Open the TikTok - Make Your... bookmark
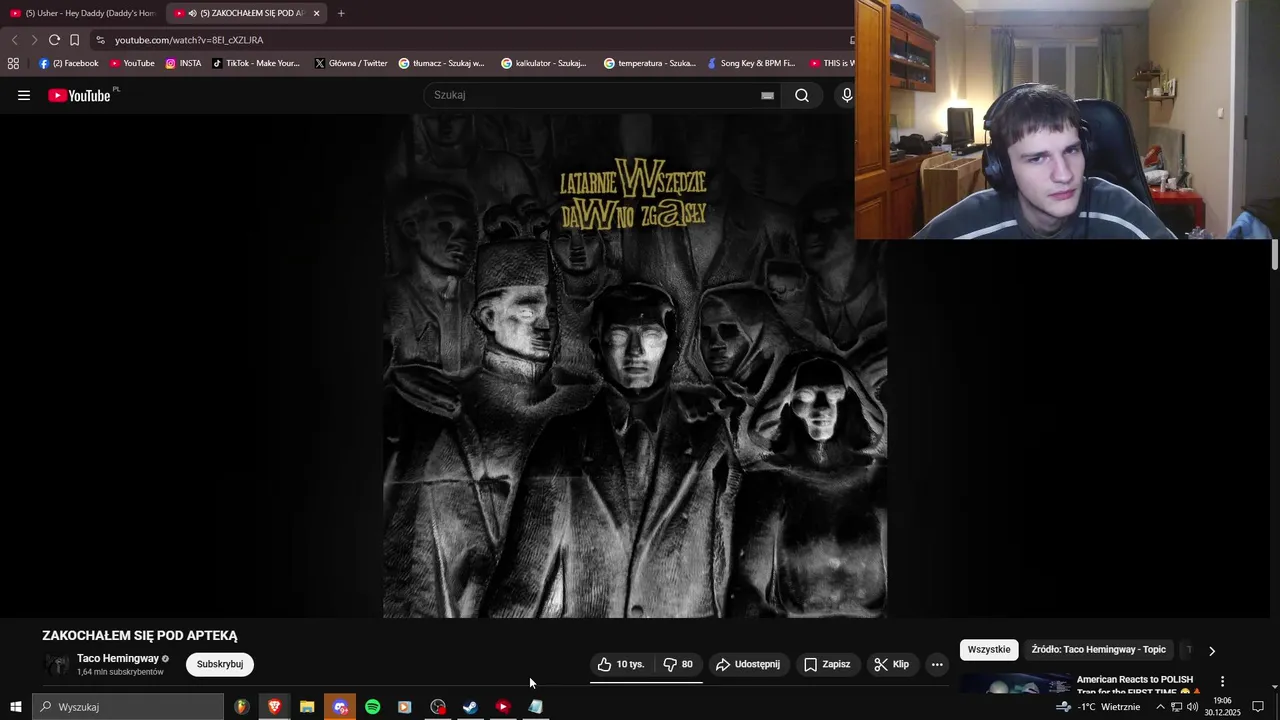The width and height of the screenshot is (1280, 720). (x=256, y=63)
